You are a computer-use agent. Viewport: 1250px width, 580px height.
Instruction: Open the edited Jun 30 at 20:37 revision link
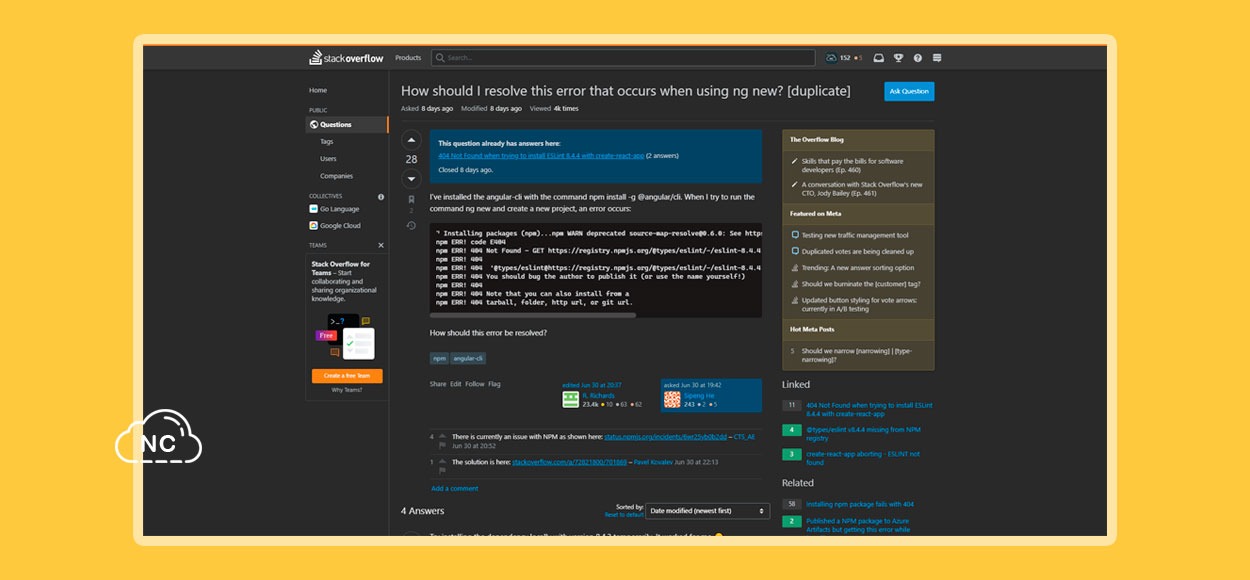(x=592, y=385)
